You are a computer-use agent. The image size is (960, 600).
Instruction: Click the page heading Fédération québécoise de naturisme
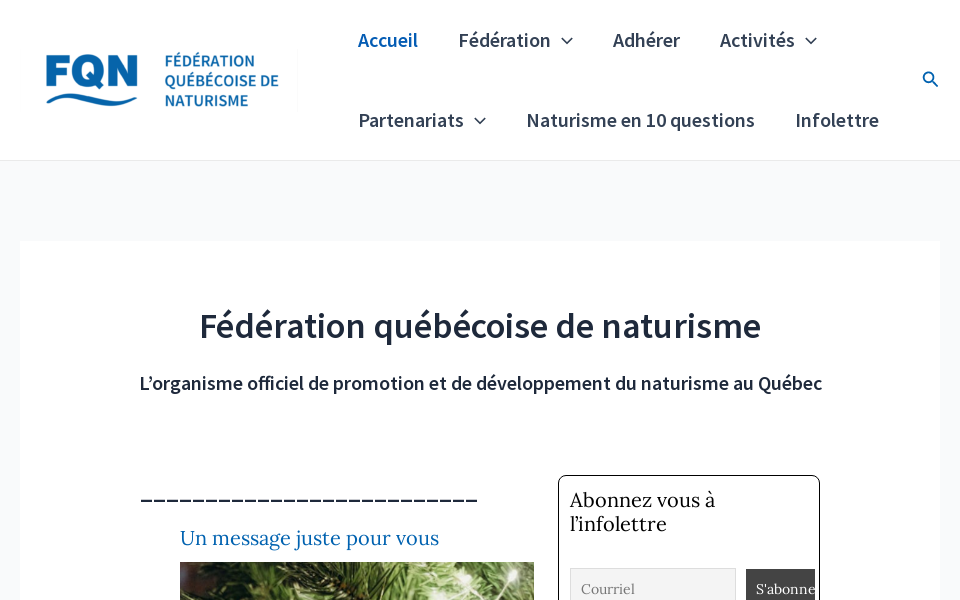point(480,325)
